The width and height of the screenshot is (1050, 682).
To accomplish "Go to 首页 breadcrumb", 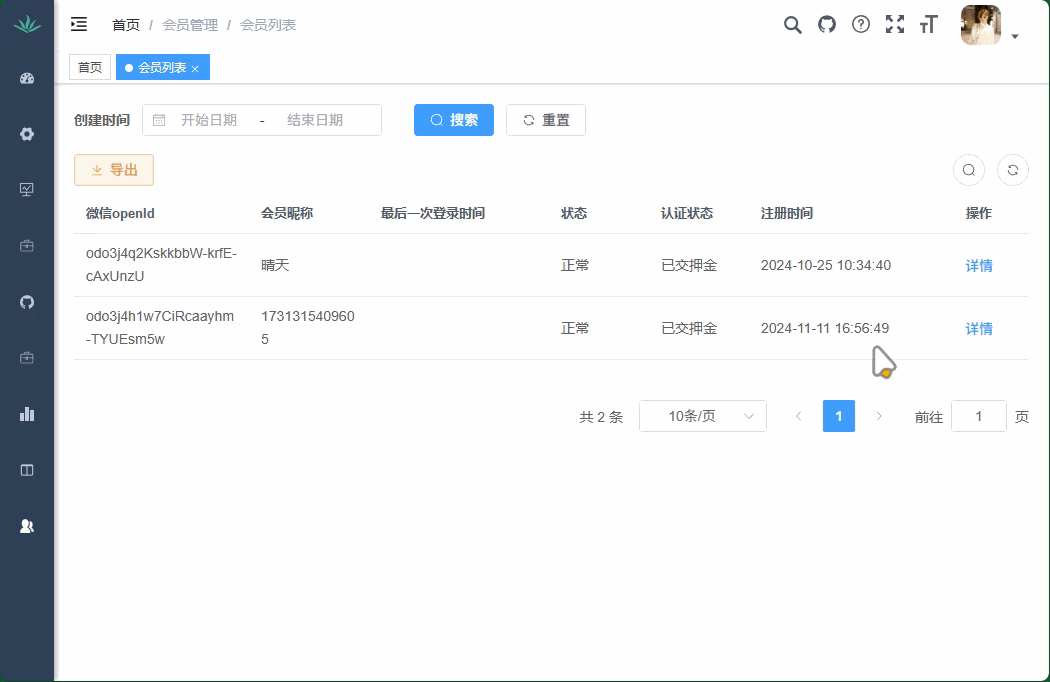I will (126, 25).
